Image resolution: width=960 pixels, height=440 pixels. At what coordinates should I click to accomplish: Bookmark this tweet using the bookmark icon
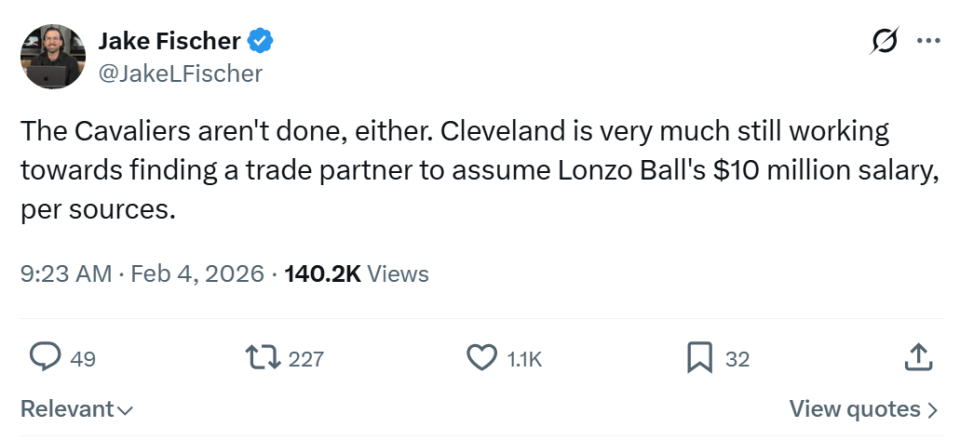click(x=700, y=357)
